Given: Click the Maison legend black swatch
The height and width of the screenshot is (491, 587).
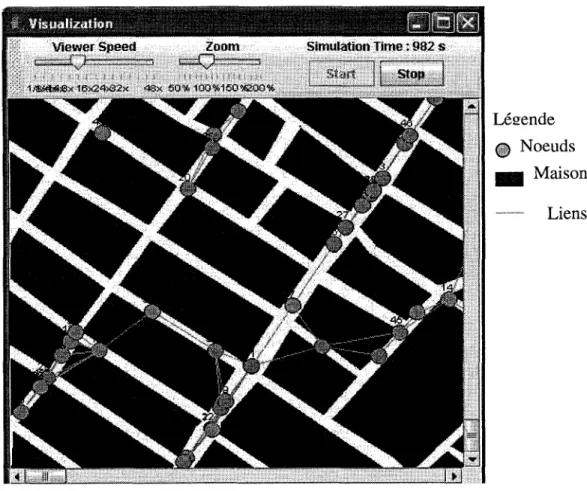Looking at the screenshot, I should [509, 179].
